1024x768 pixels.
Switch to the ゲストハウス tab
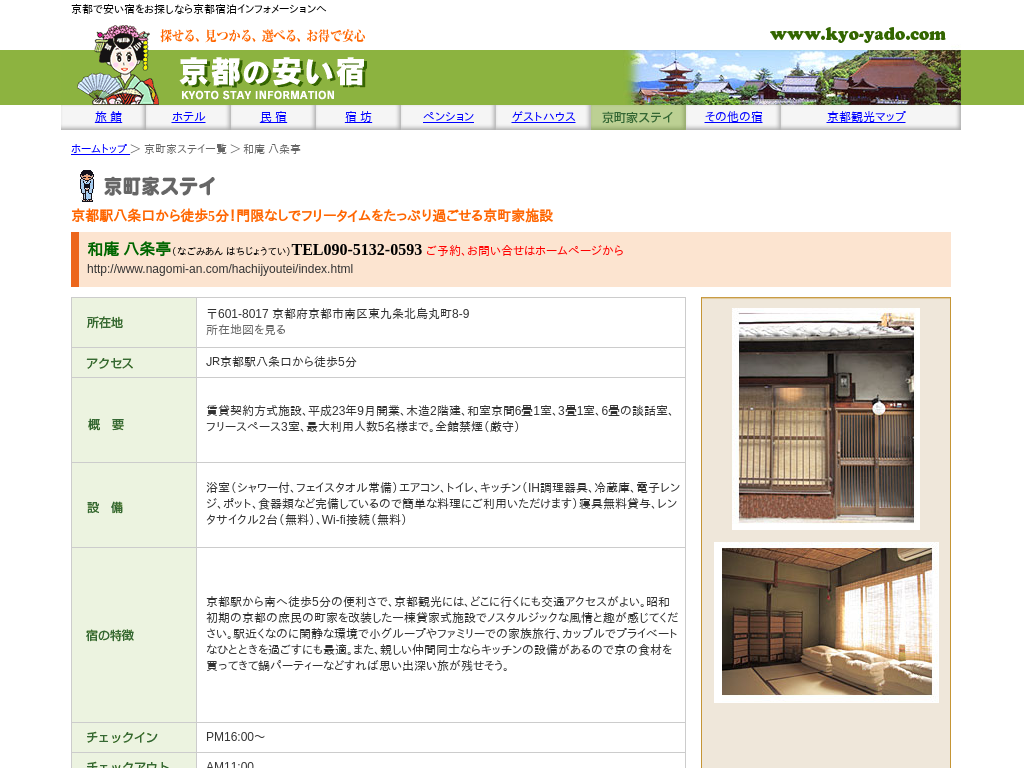click(x=543, y=117)
